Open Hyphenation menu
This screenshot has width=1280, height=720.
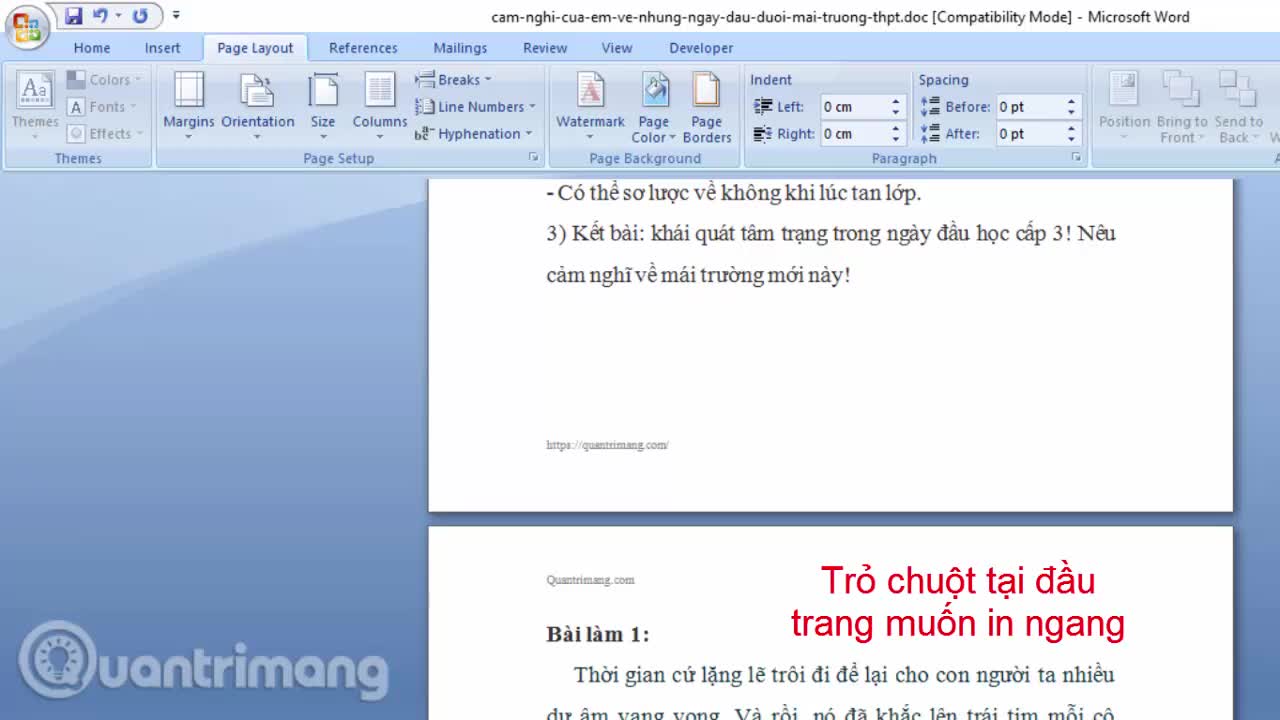(474, 134)
